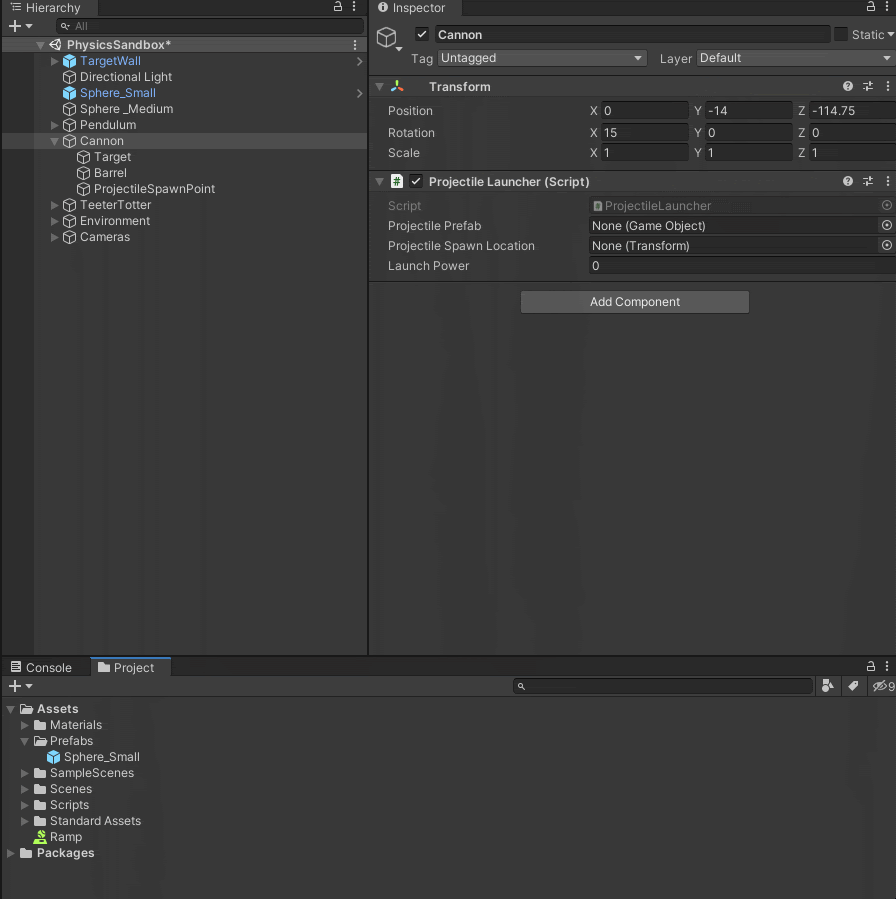Viewport: 896px width, 899px height.
Task: Open Projectile Launcher preset settings icon
Action: click(868, 182)
